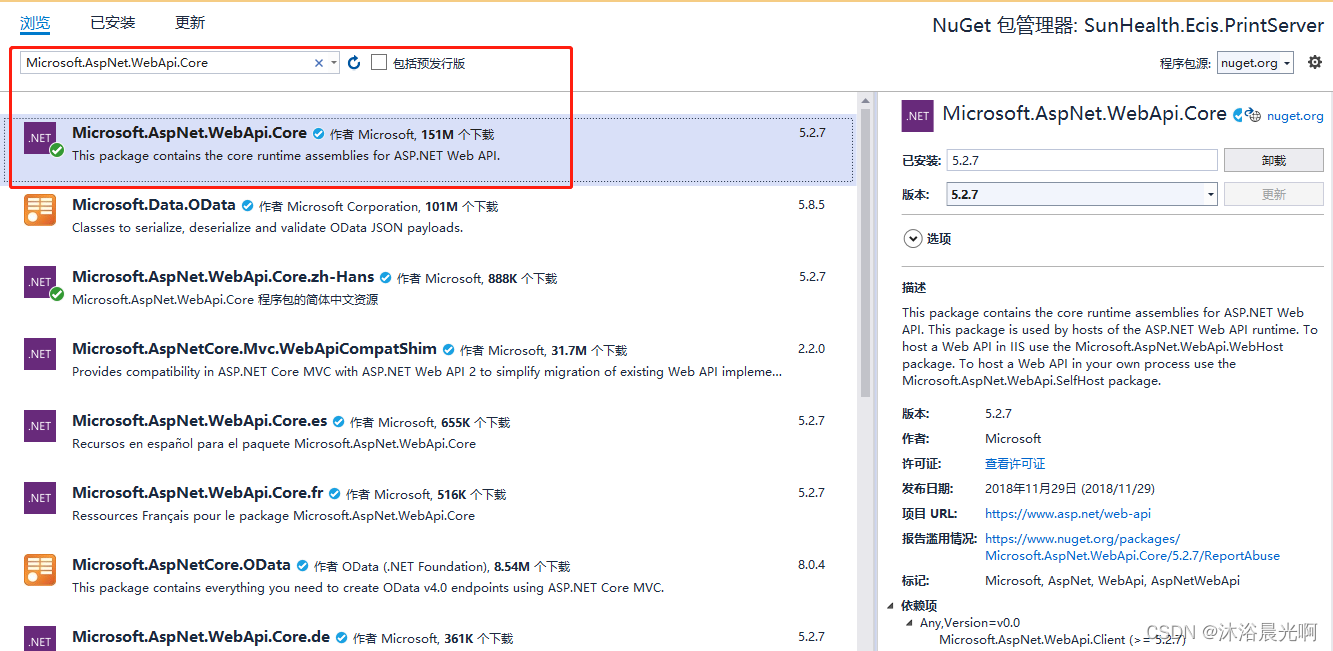
Task: Click verified badge next to Microsoft.AspNetCore.OData
Action: pos(302,566)
